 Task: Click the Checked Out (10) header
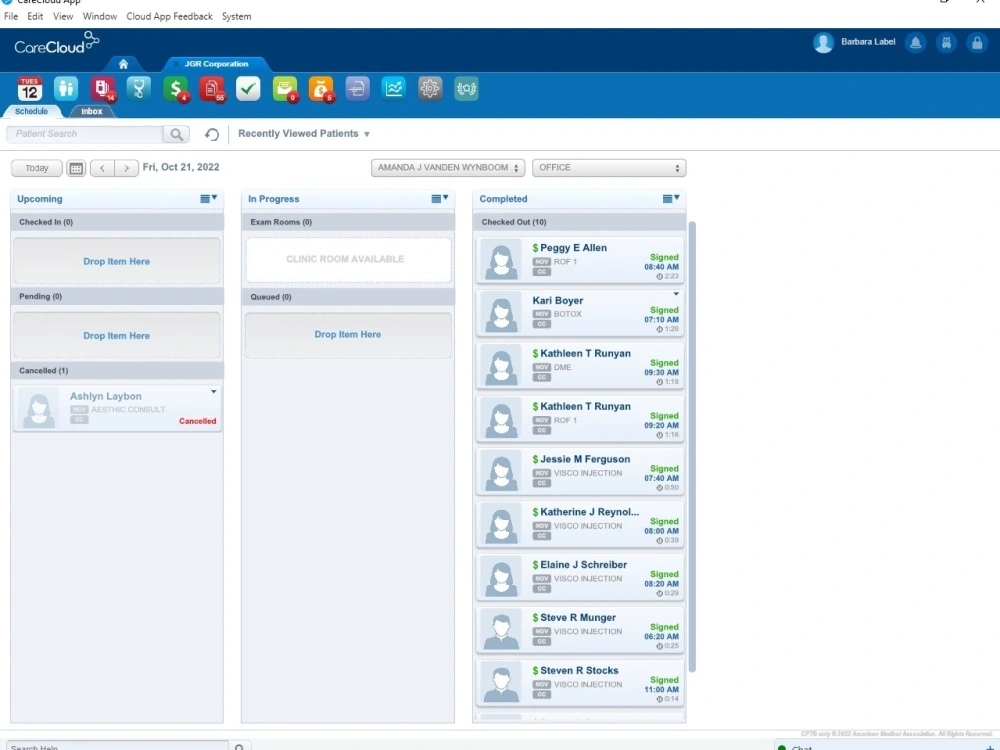580,222
